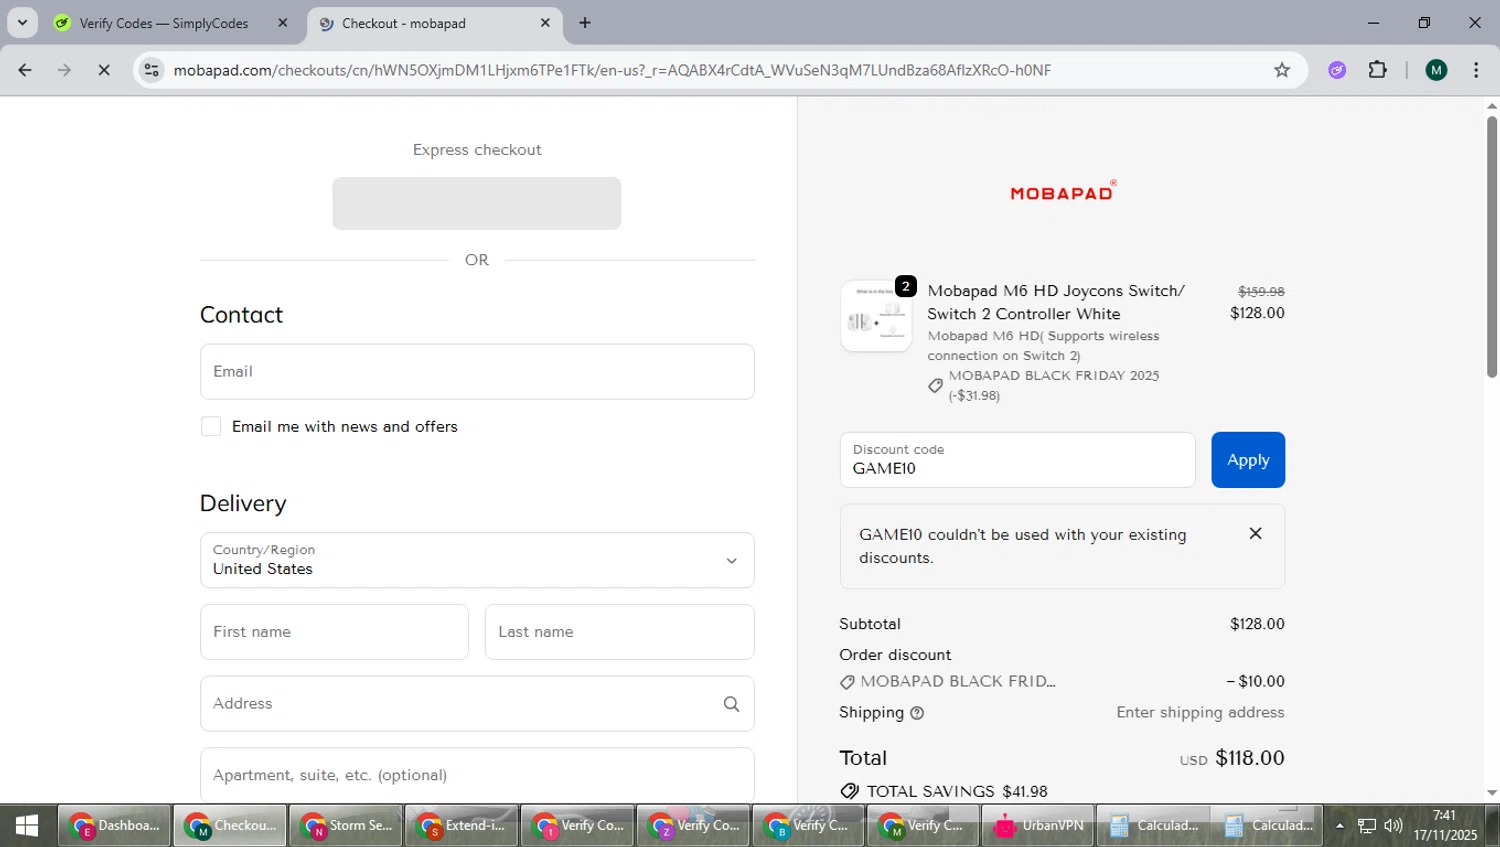Open a new browser tab
This screenshot has width=1500, height=847.
point(585,23)
